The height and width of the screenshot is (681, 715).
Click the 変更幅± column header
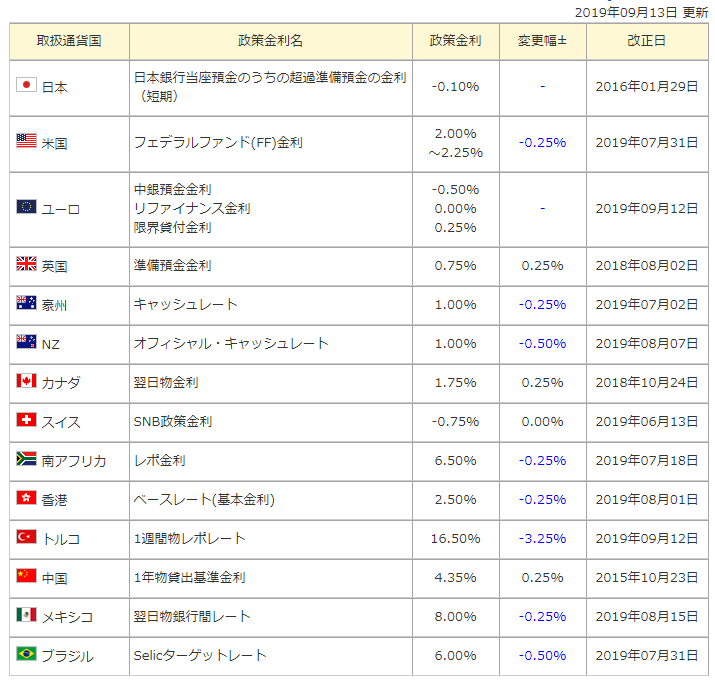click(543, 41)
